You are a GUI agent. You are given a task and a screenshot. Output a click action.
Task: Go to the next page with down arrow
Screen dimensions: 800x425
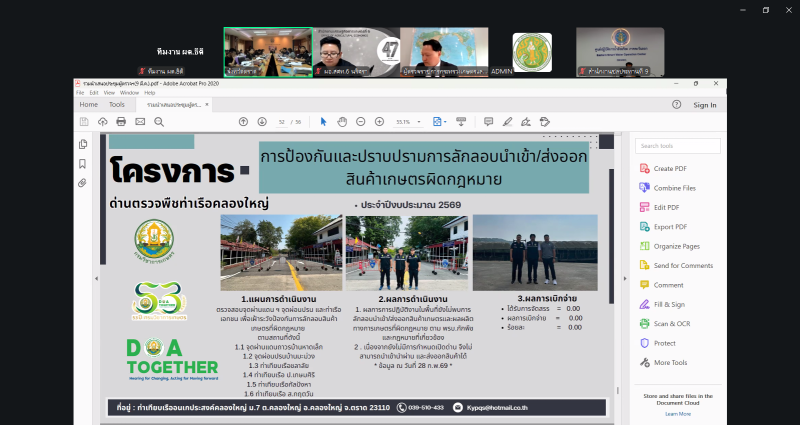coord(260,121)
